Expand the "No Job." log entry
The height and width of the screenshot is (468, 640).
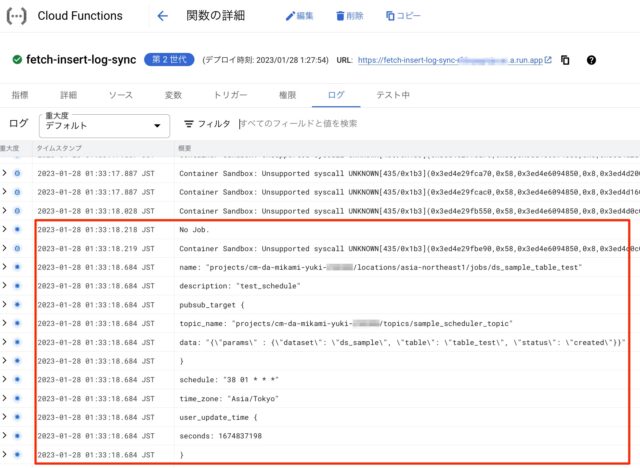5,230
